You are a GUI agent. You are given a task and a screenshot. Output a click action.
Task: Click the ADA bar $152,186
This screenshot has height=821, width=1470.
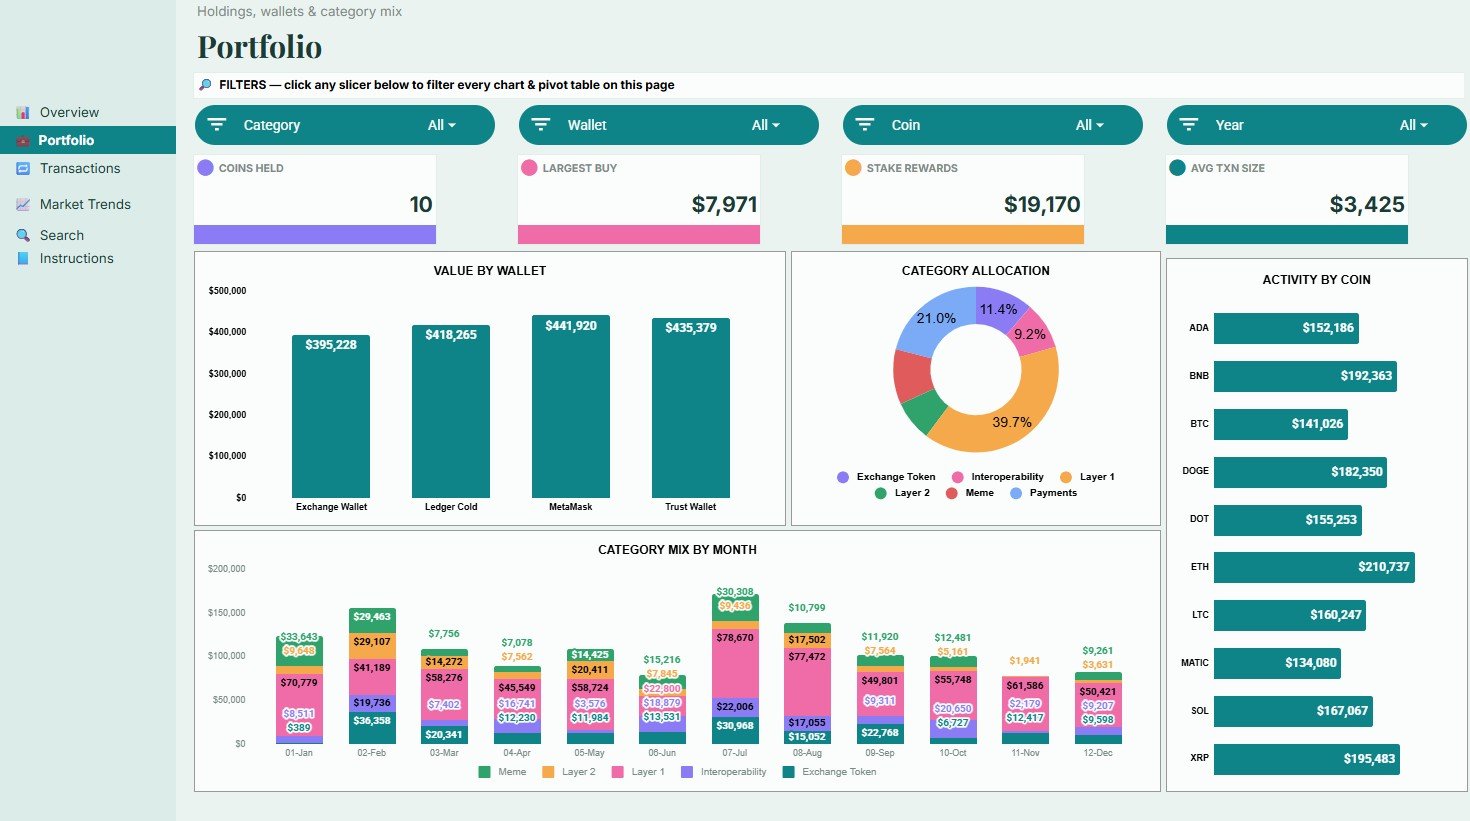tap(1286, 328)
